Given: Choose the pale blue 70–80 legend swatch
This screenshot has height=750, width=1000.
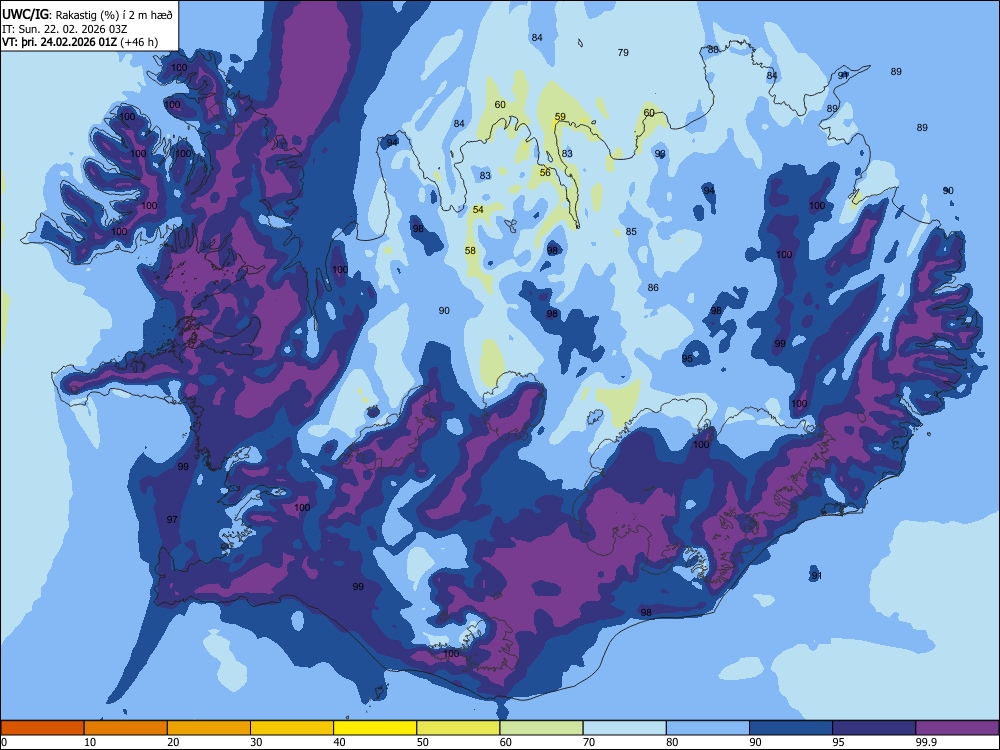Looking at the screenshot, I should [x=624, y=728].
